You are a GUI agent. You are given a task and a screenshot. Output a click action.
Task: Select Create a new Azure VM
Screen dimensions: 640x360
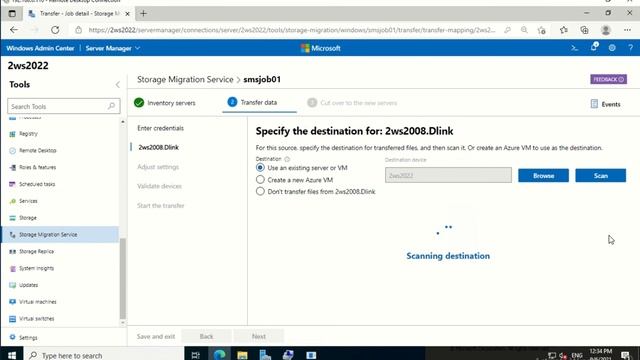(260, 180)
